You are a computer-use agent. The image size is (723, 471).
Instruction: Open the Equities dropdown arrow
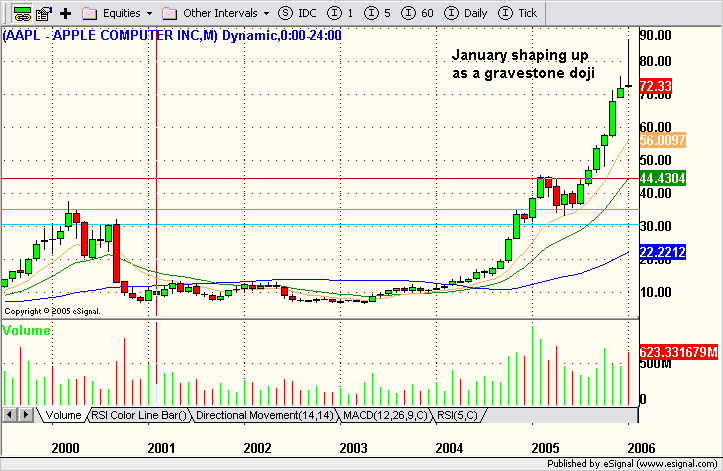149,14
